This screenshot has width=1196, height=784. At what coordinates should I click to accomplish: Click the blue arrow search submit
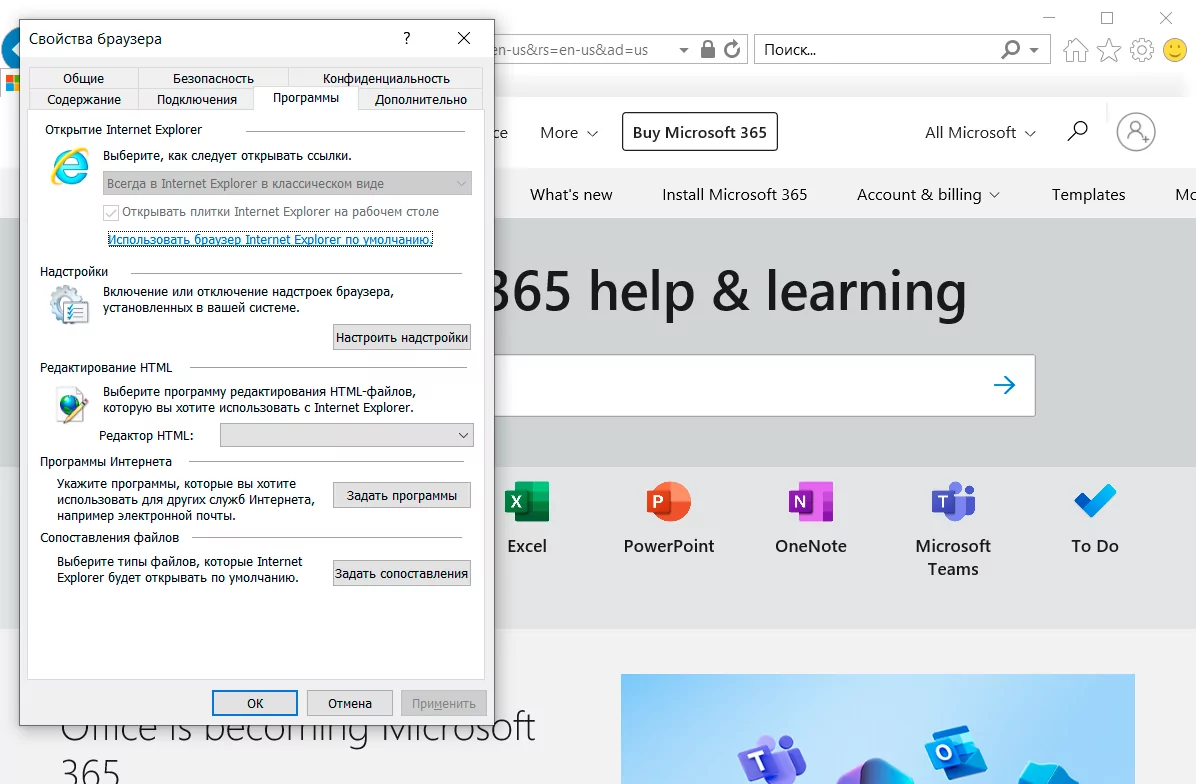click(1005, 385)
